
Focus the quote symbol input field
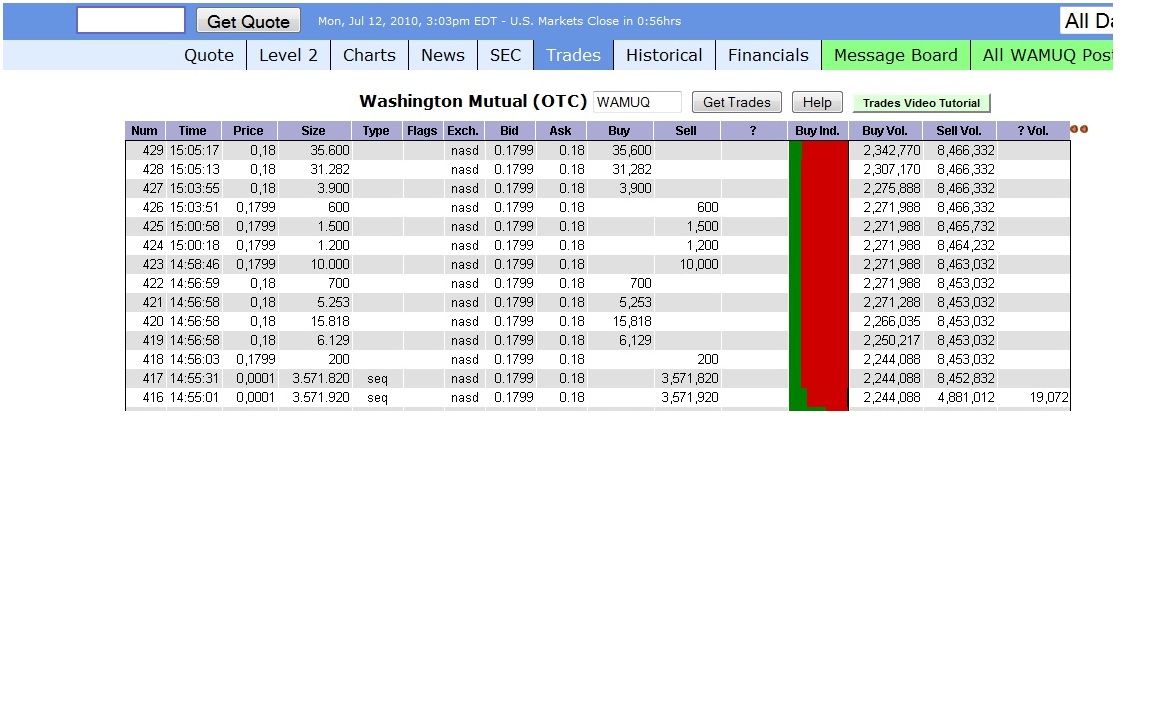point(131,21)
